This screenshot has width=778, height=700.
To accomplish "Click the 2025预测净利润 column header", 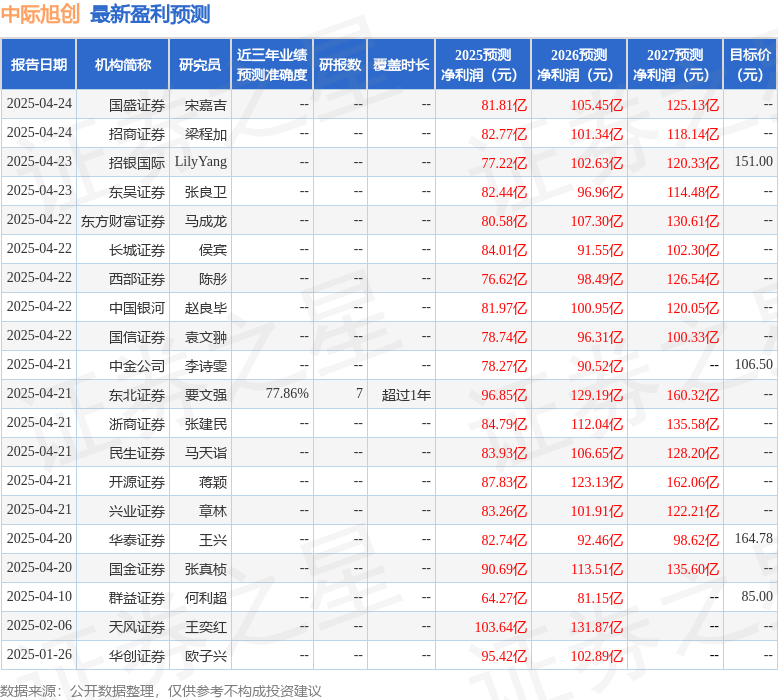I will pyautogui.click(x=483, y=64).
